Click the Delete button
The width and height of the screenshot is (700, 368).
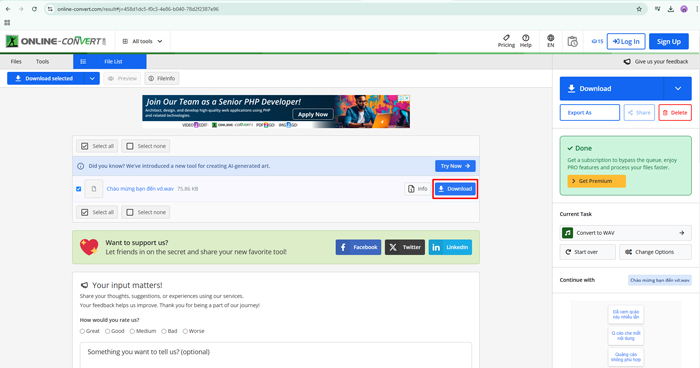coord(675,113)
